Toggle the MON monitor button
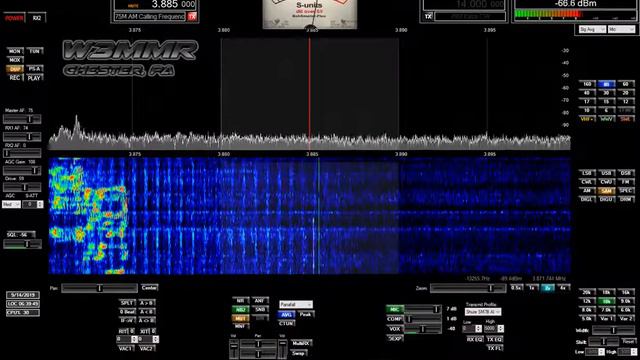 (x=14, y=51)
